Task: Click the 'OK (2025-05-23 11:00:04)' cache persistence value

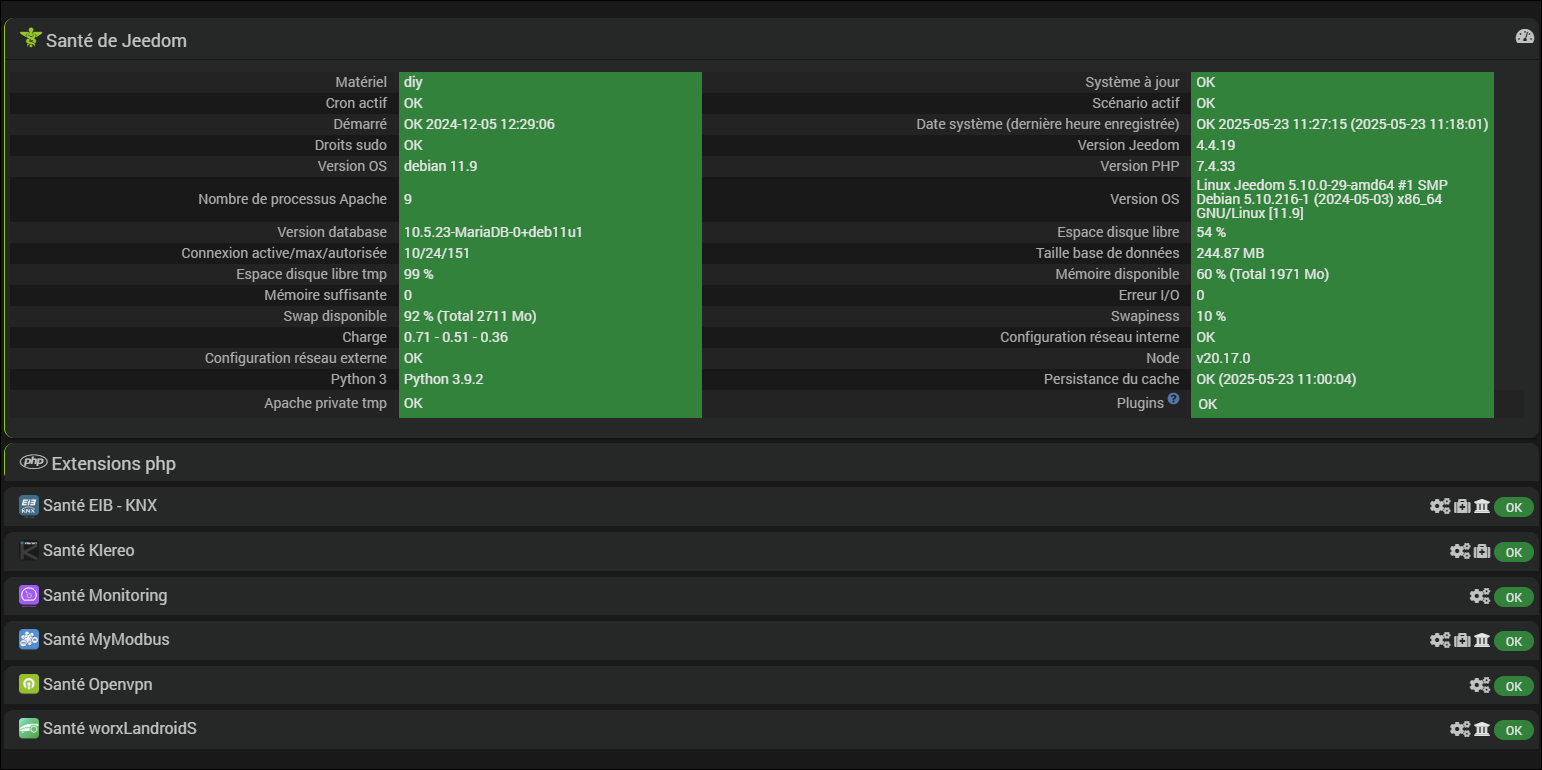Action: pyautogui.click(x=1276, y=379)
